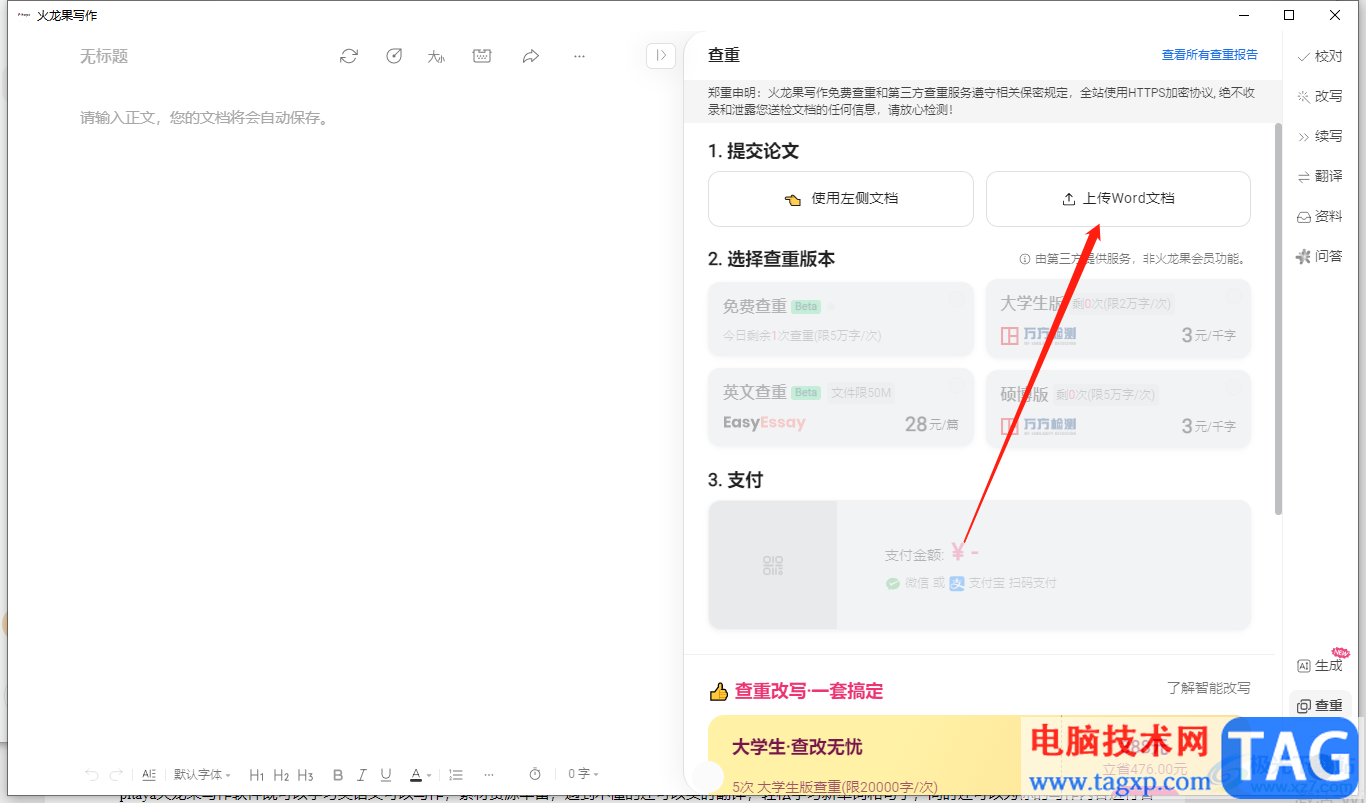Image resolution: width=1366 pixels, height=803 pixels.
Task: Click the plagiarism panel vertical scrollbar
Action: (x=1278, y=320)
